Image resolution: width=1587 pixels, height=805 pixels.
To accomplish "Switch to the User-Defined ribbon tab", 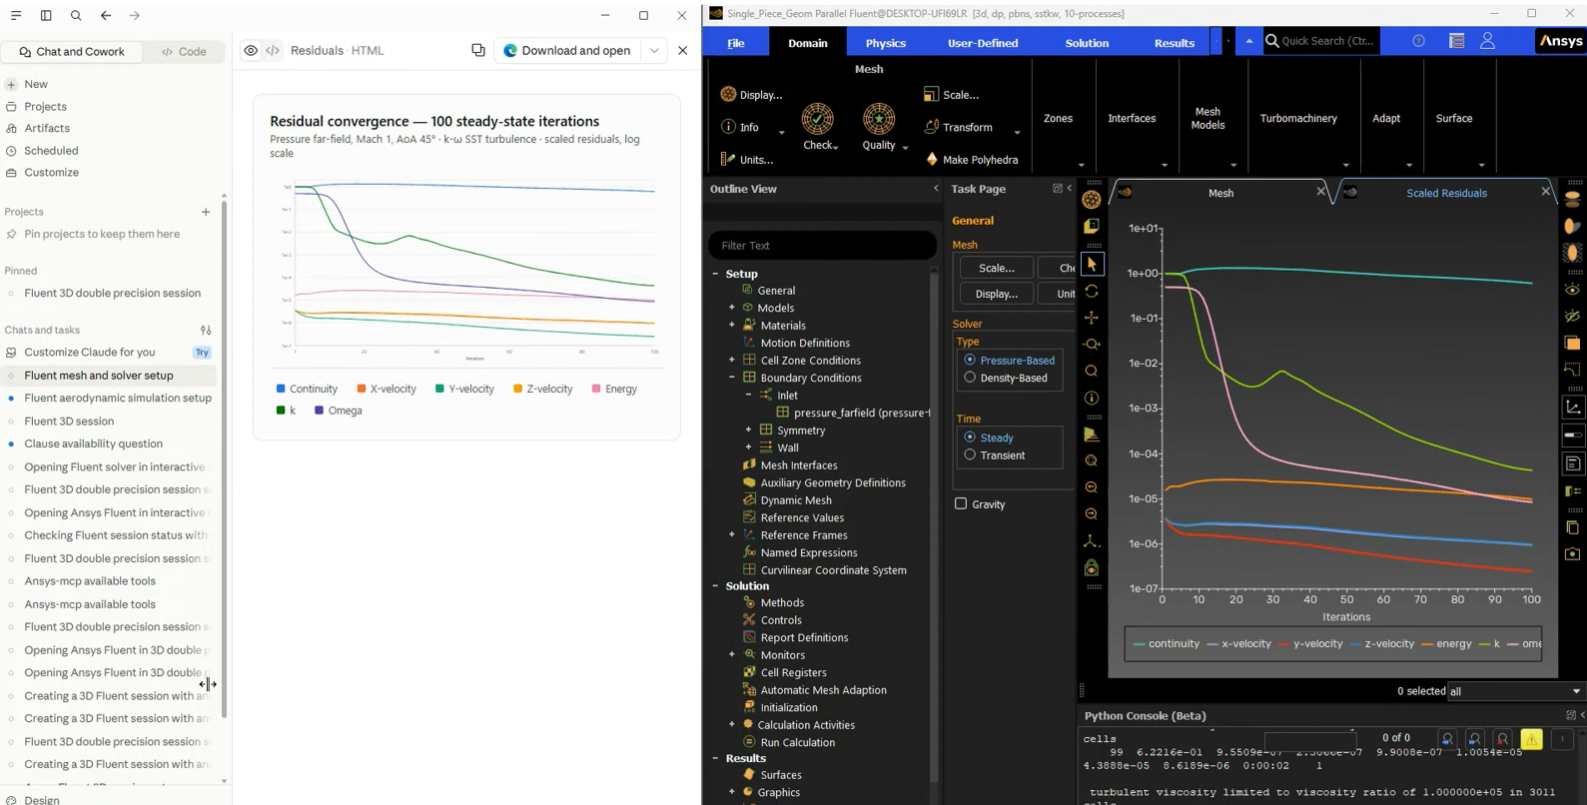I will click(x=983, y=42).
